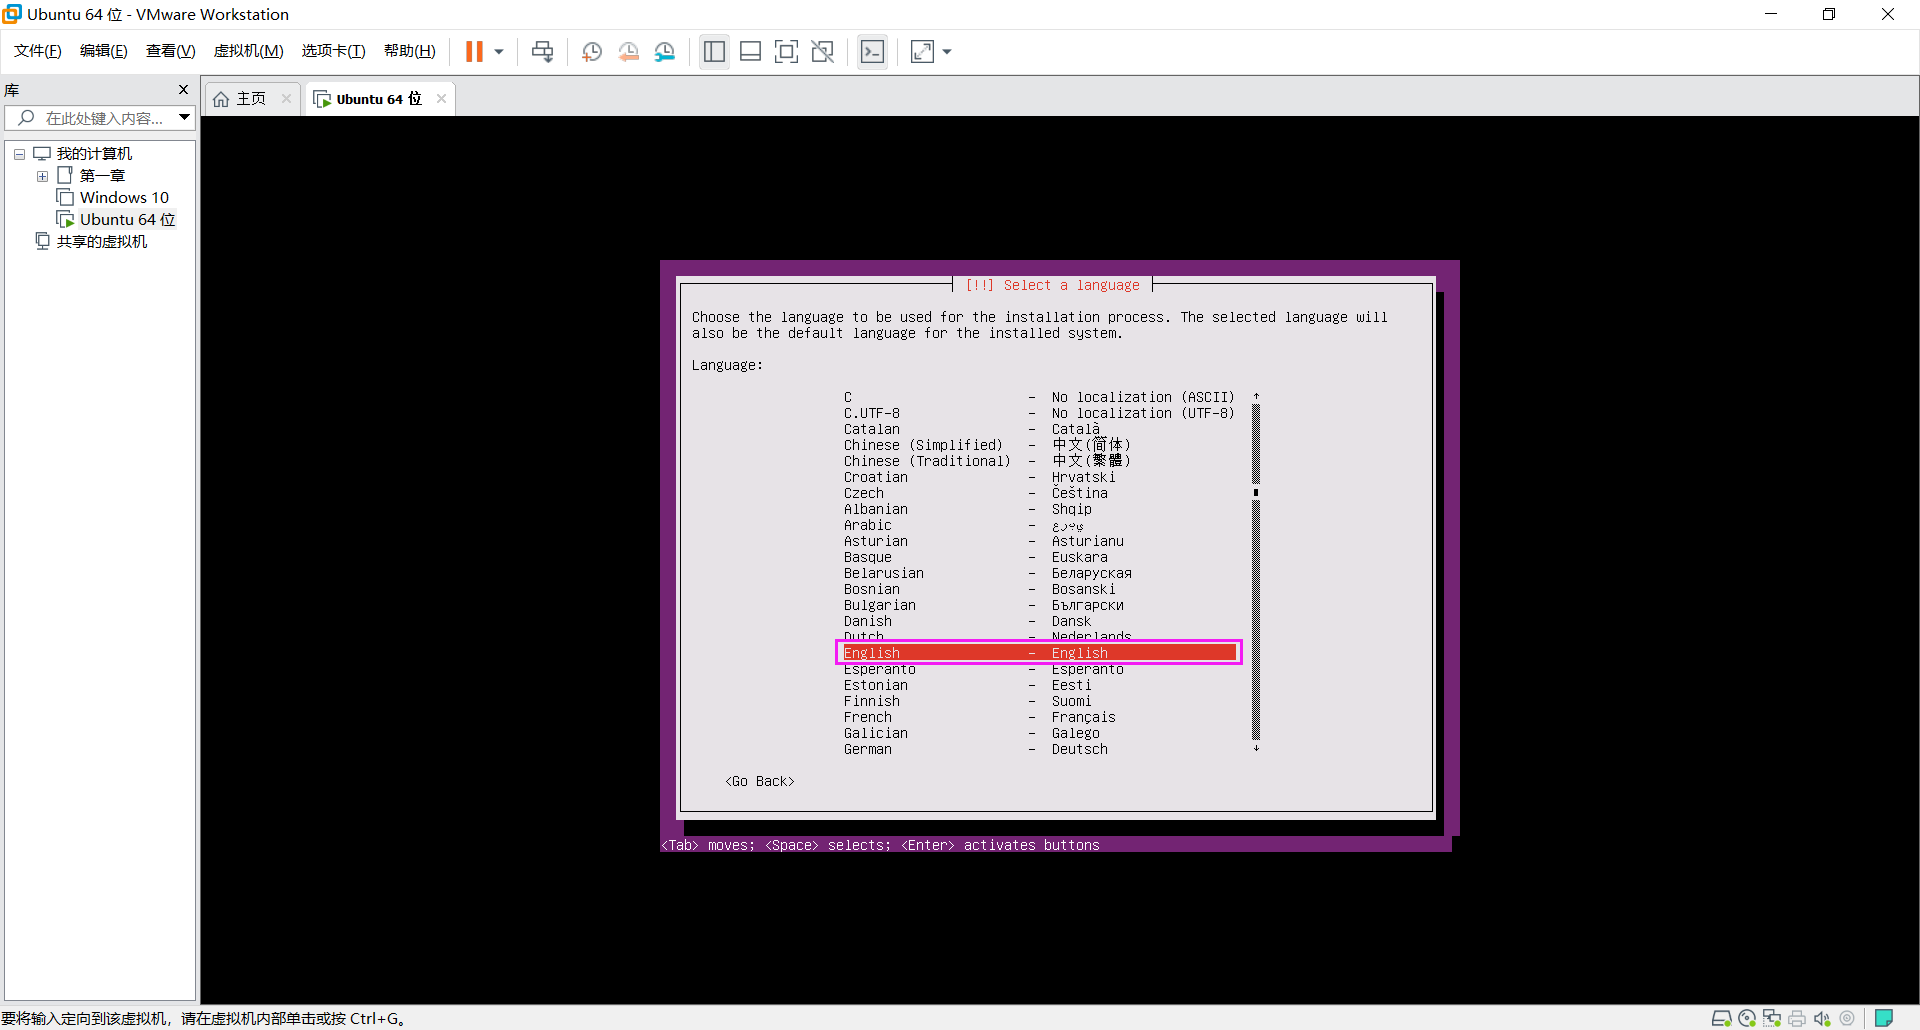Choose Finnish in the language list
Viewport: 1920px width, 1030px height.
tap(1039, 701)
